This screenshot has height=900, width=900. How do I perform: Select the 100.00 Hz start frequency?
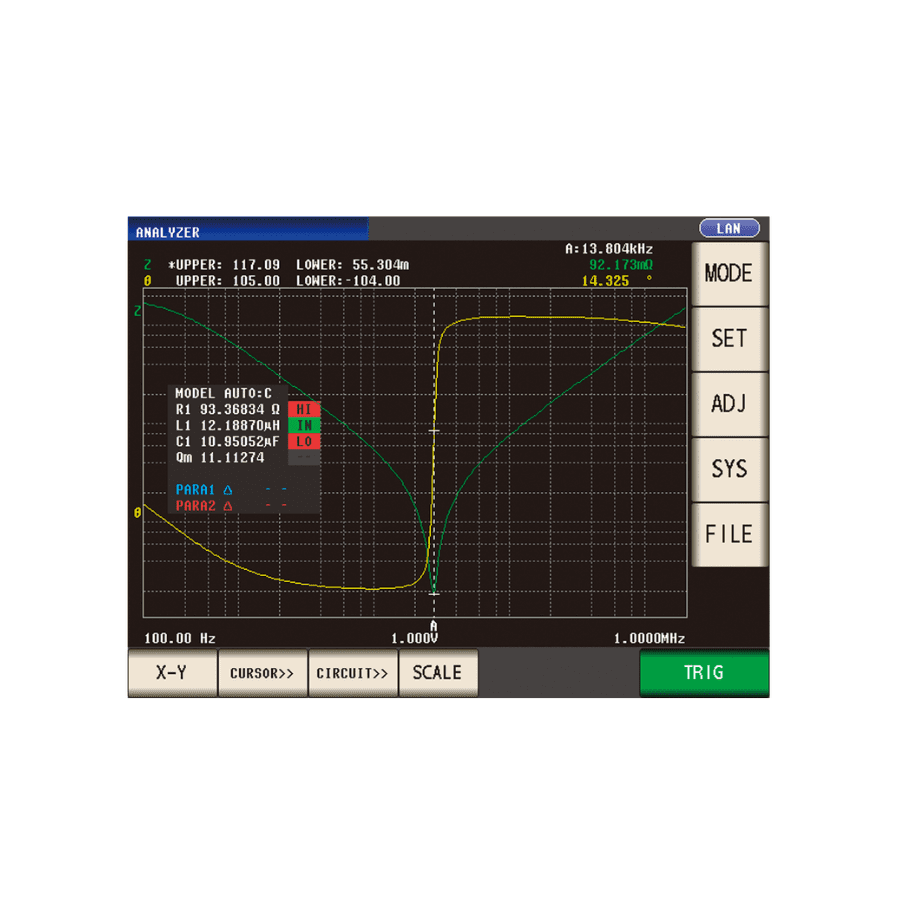(x=180, y=639)
